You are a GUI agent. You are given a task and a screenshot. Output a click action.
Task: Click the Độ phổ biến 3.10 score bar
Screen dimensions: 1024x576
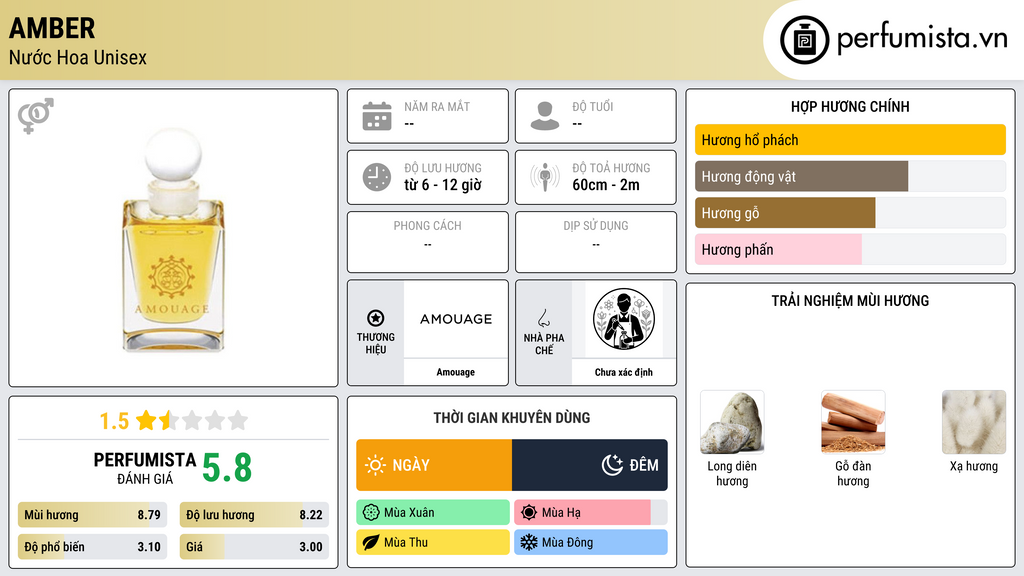tap(92, 547)
